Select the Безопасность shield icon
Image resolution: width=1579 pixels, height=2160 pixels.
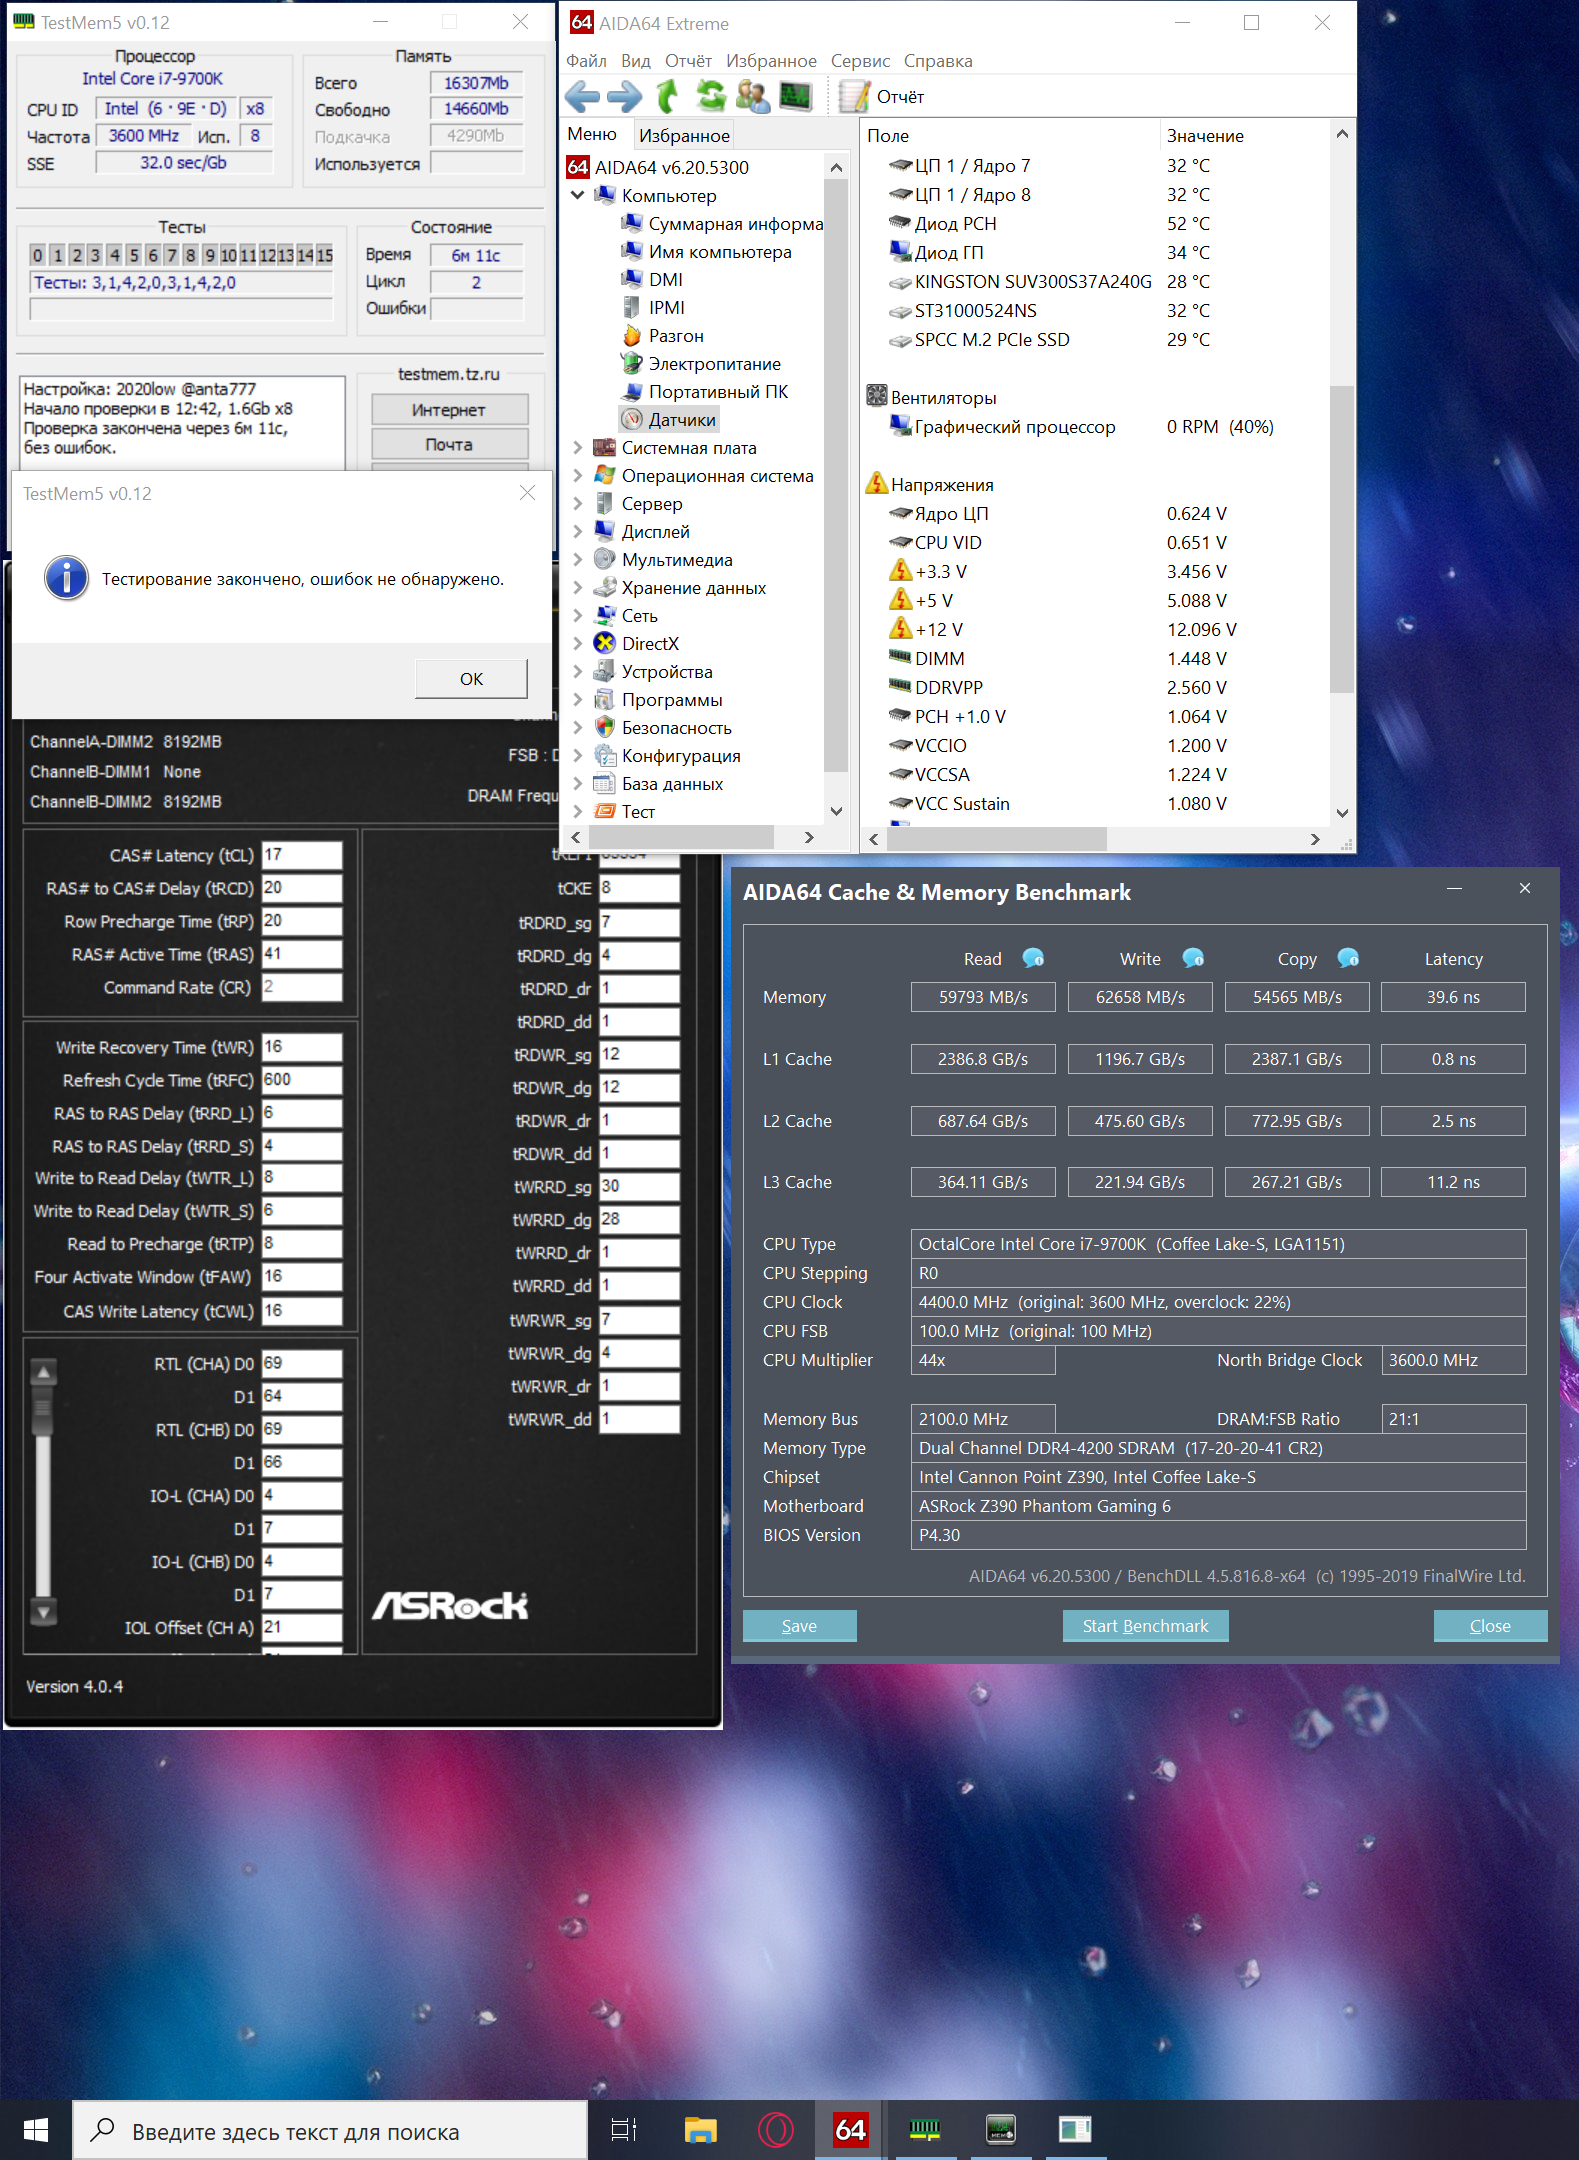pos(604,727)
